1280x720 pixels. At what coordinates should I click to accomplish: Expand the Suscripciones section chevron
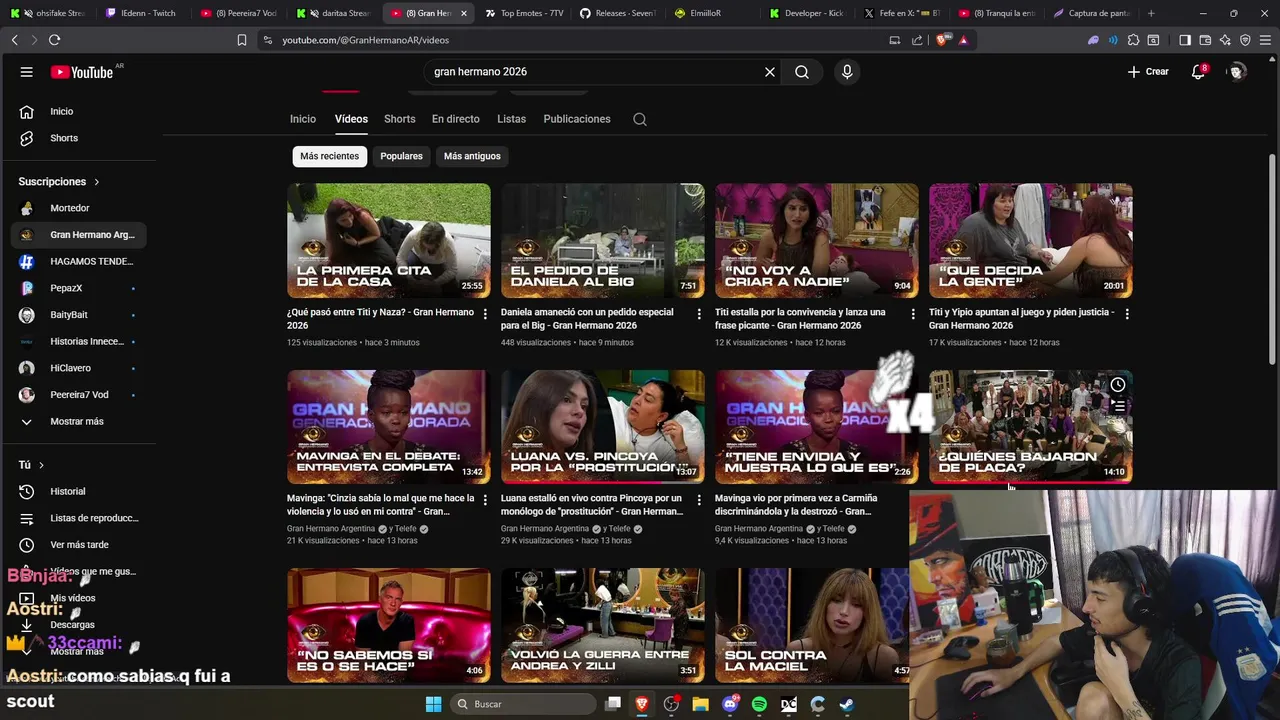coord(97,182)
